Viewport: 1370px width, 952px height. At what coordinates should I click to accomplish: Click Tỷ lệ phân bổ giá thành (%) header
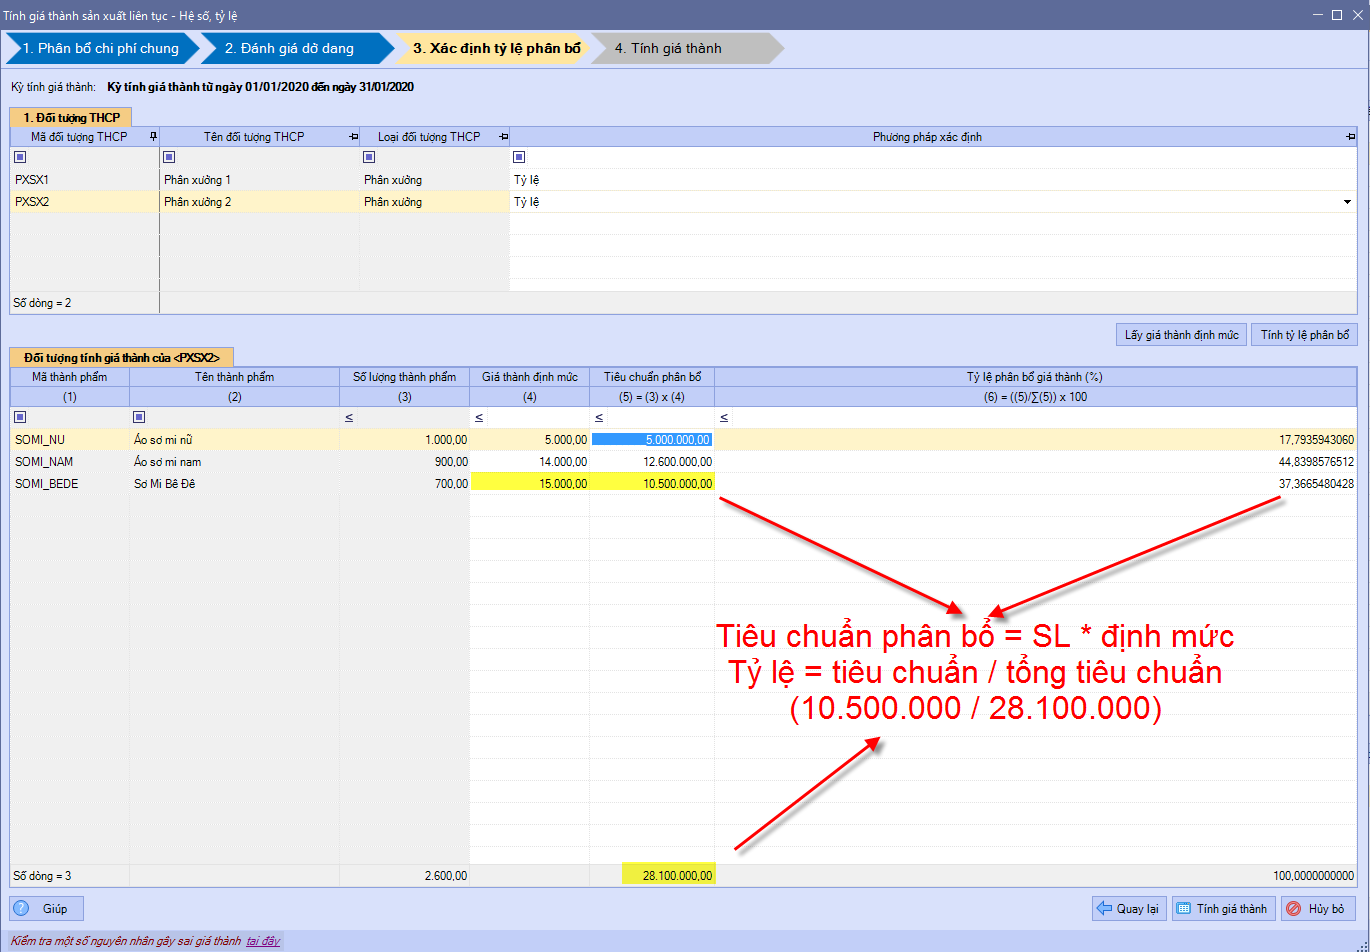1036,377
